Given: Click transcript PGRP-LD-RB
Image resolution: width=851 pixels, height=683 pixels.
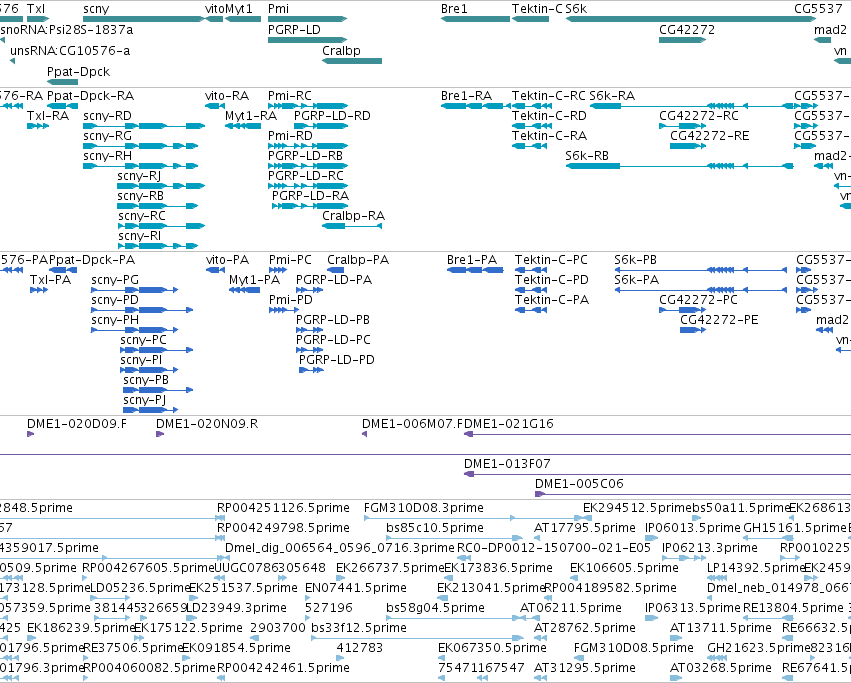Looking at the screenshot, I should pyautogui.click(x=308, y=166).
